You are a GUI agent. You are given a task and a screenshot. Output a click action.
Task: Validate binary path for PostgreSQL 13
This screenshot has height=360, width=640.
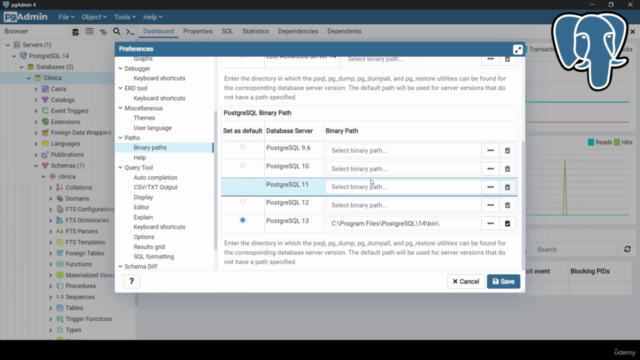click(507, 223)
